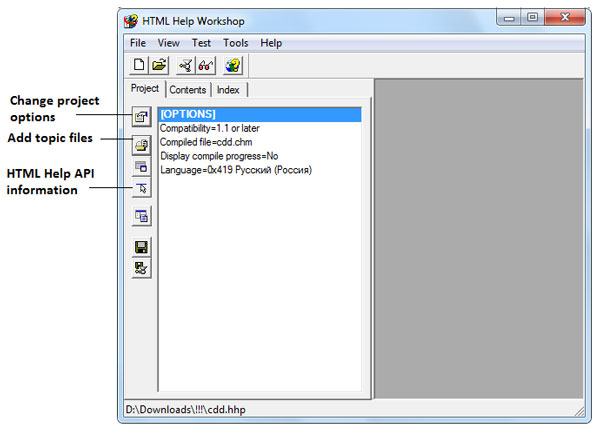Open HTML Help API information button
Screen dimensions: 600x431
[142, 187]
